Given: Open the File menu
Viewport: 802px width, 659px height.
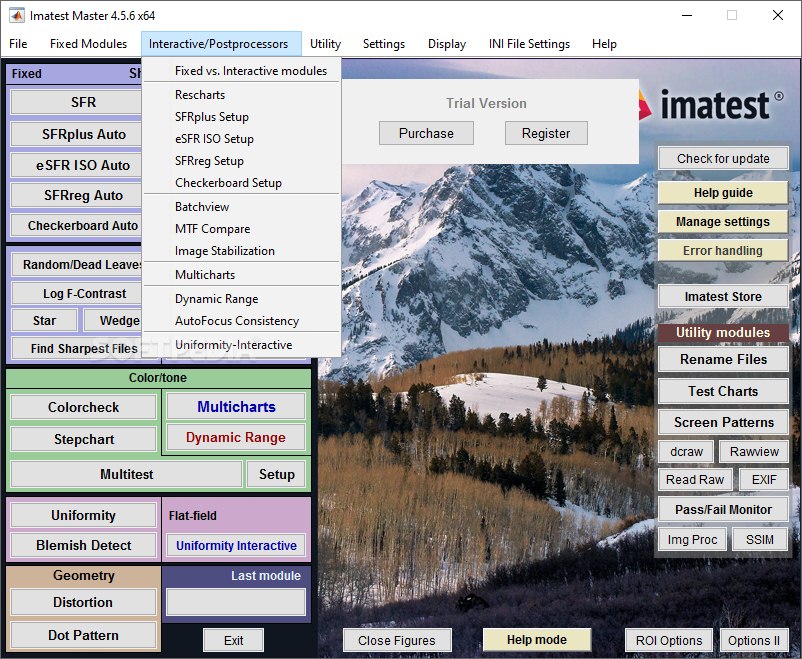Looking at the screenshot, I should coord(18,44).
